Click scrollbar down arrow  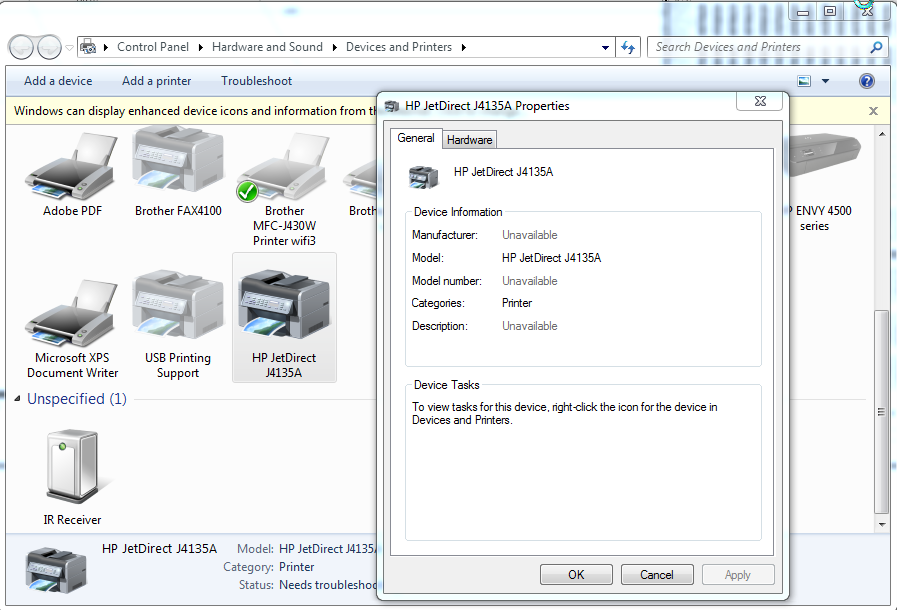(x=881, y=525)
